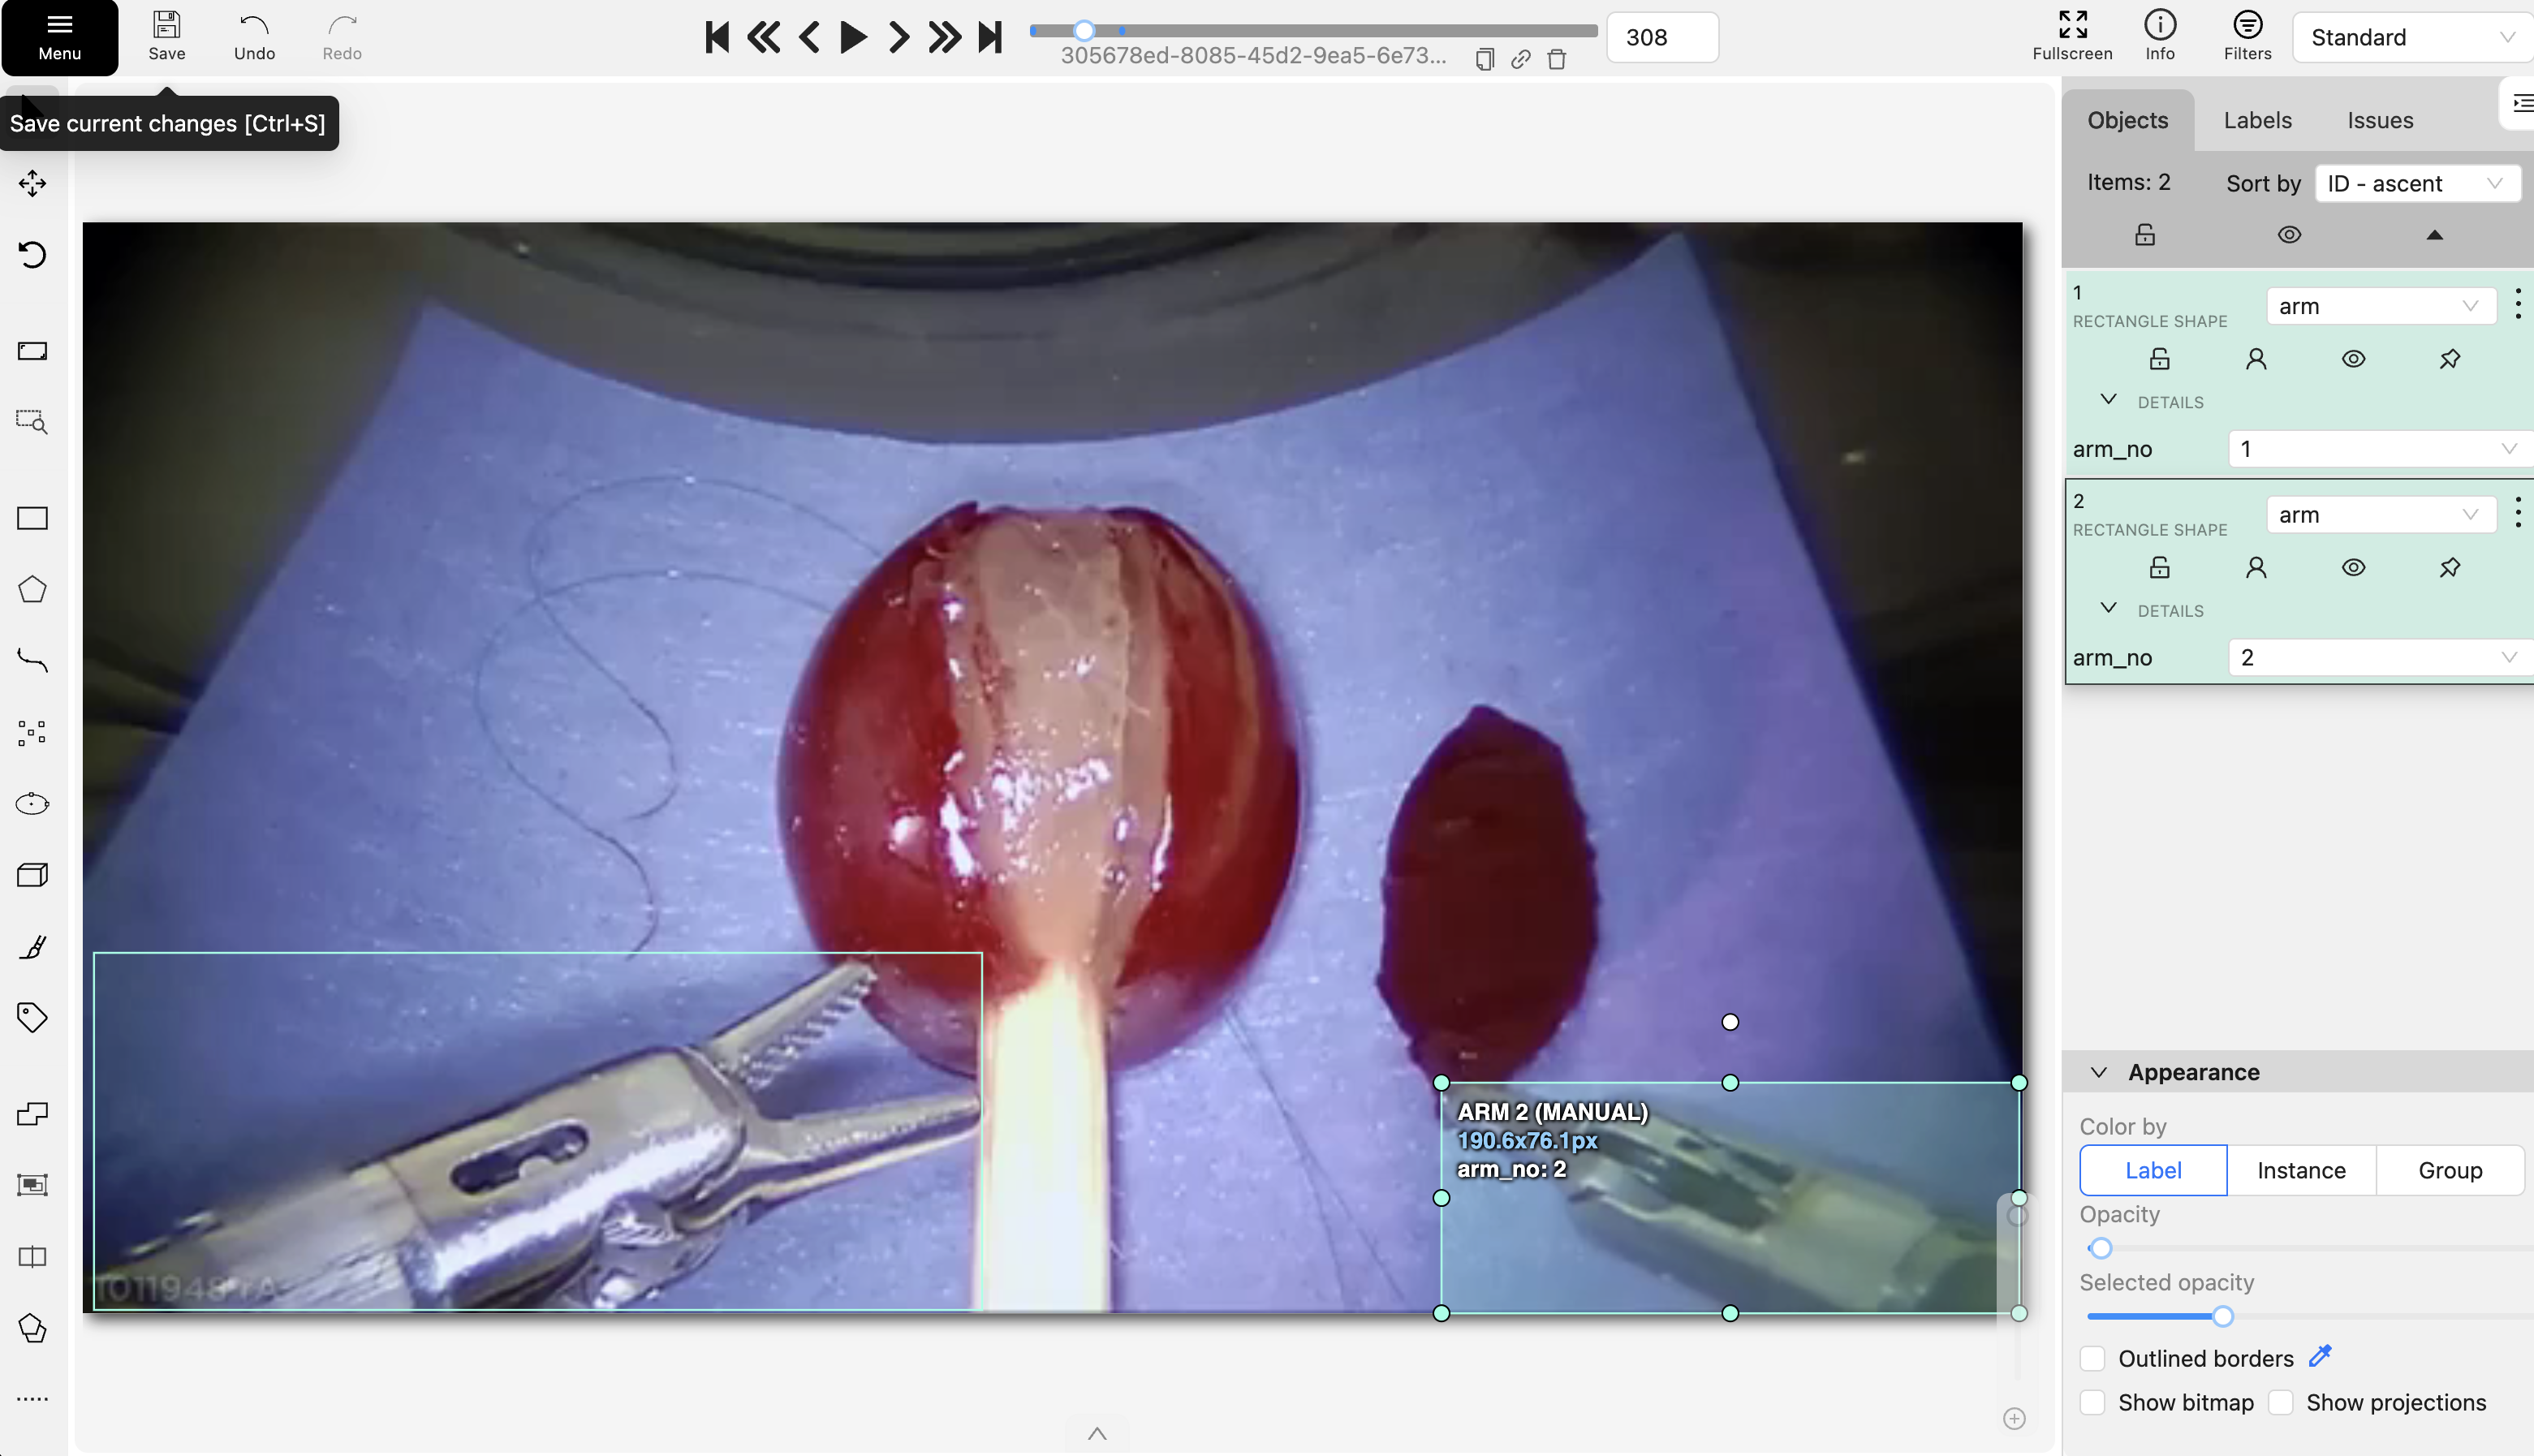Hide object 1 with its eye icon
Image resolution: width=2534 pixels, height=1456 pixels.
point(2353,359)
